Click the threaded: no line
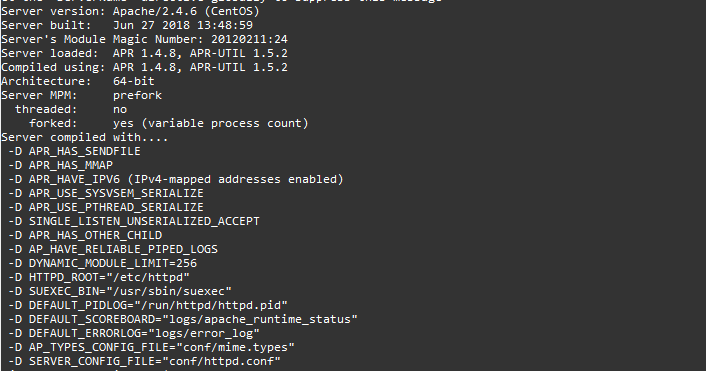 71,109
